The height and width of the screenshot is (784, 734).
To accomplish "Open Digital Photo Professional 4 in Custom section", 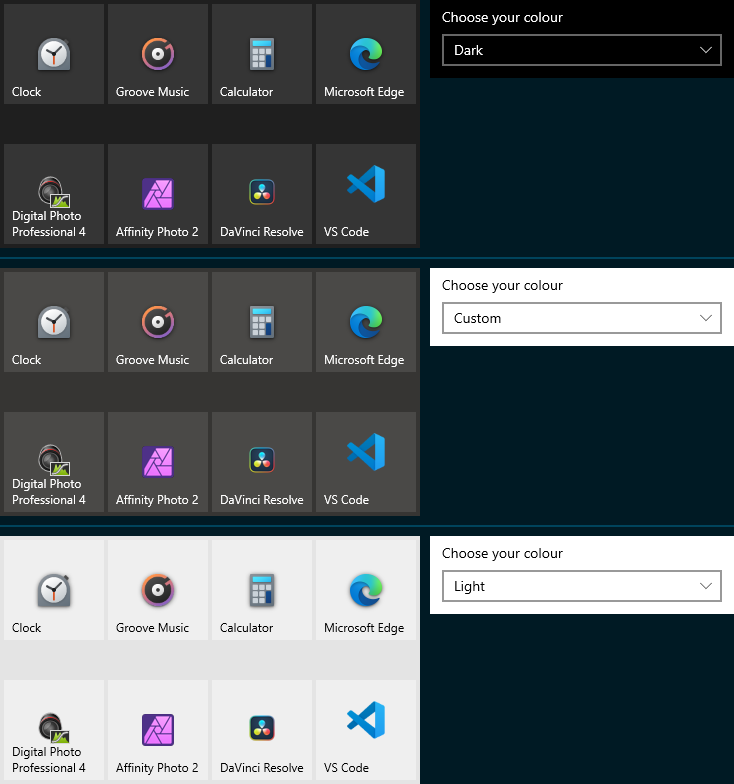I will pyautogui.click(x=54, y=462).
